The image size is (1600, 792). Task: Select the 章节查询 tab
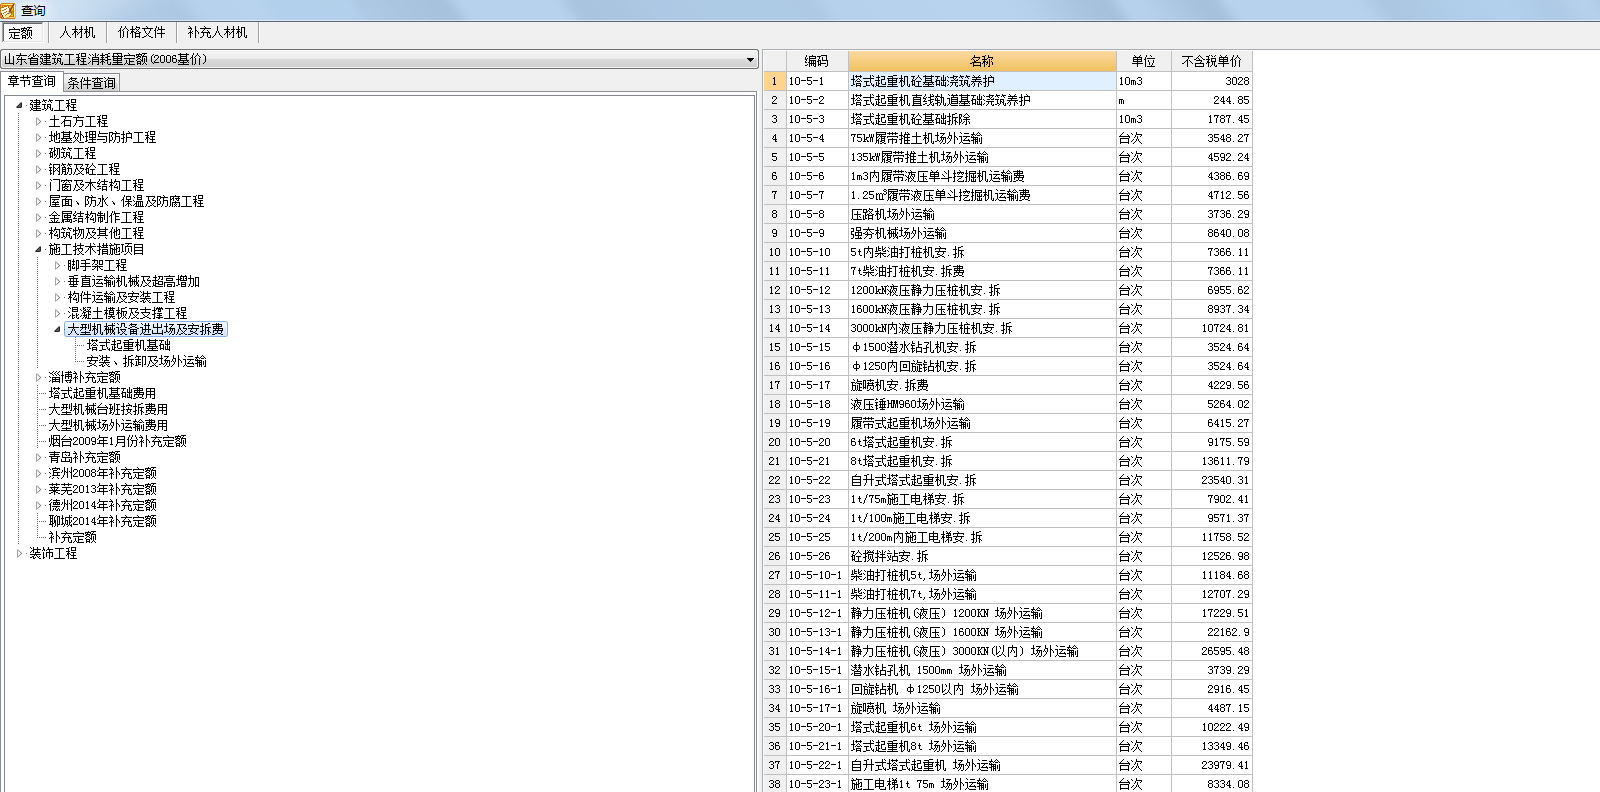[32, 82]
